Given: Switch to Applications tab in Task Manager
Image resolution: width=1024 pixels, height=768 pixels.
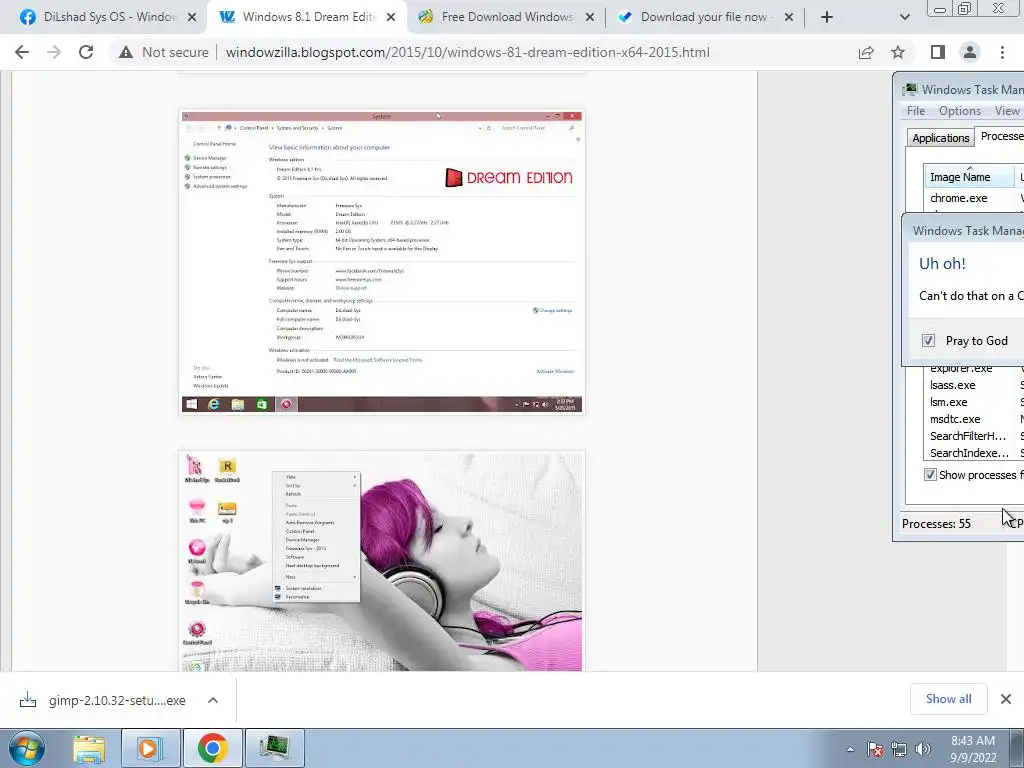Looking at the screenshot, I should pos(940,138).
